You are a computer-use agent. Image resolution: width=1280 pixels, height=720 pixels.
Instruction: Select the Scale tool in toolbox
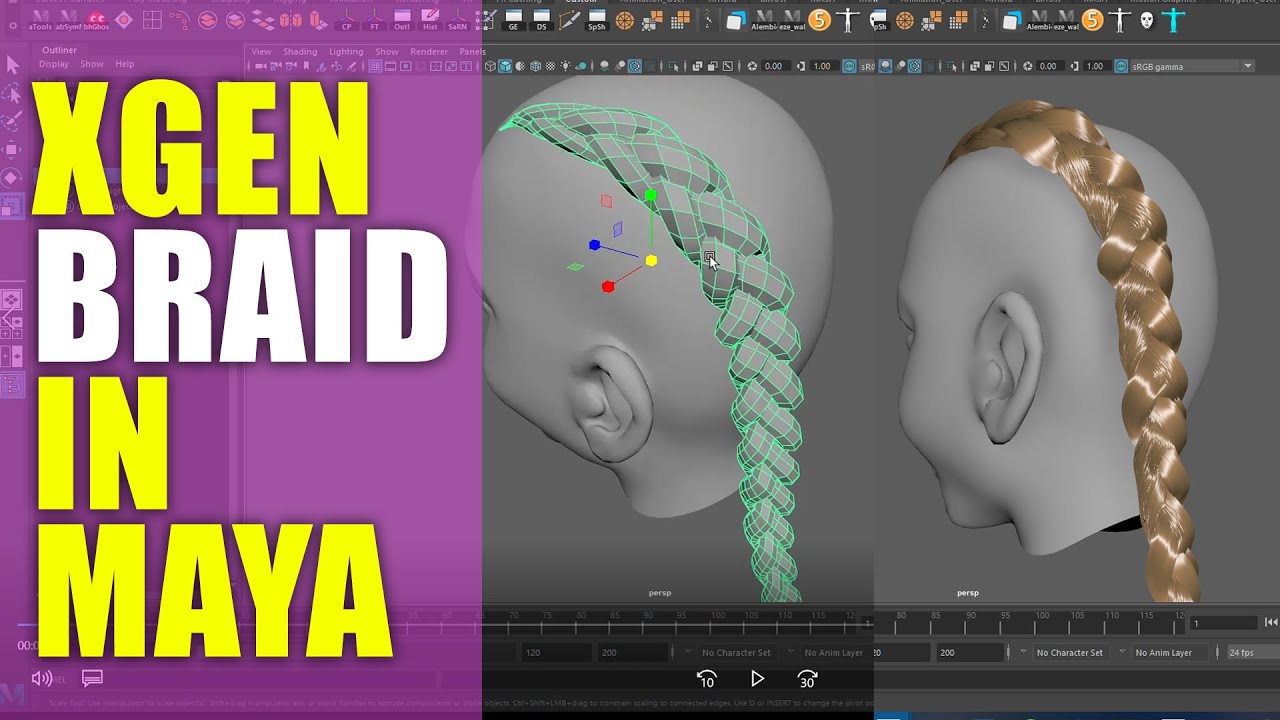[12, 207]
